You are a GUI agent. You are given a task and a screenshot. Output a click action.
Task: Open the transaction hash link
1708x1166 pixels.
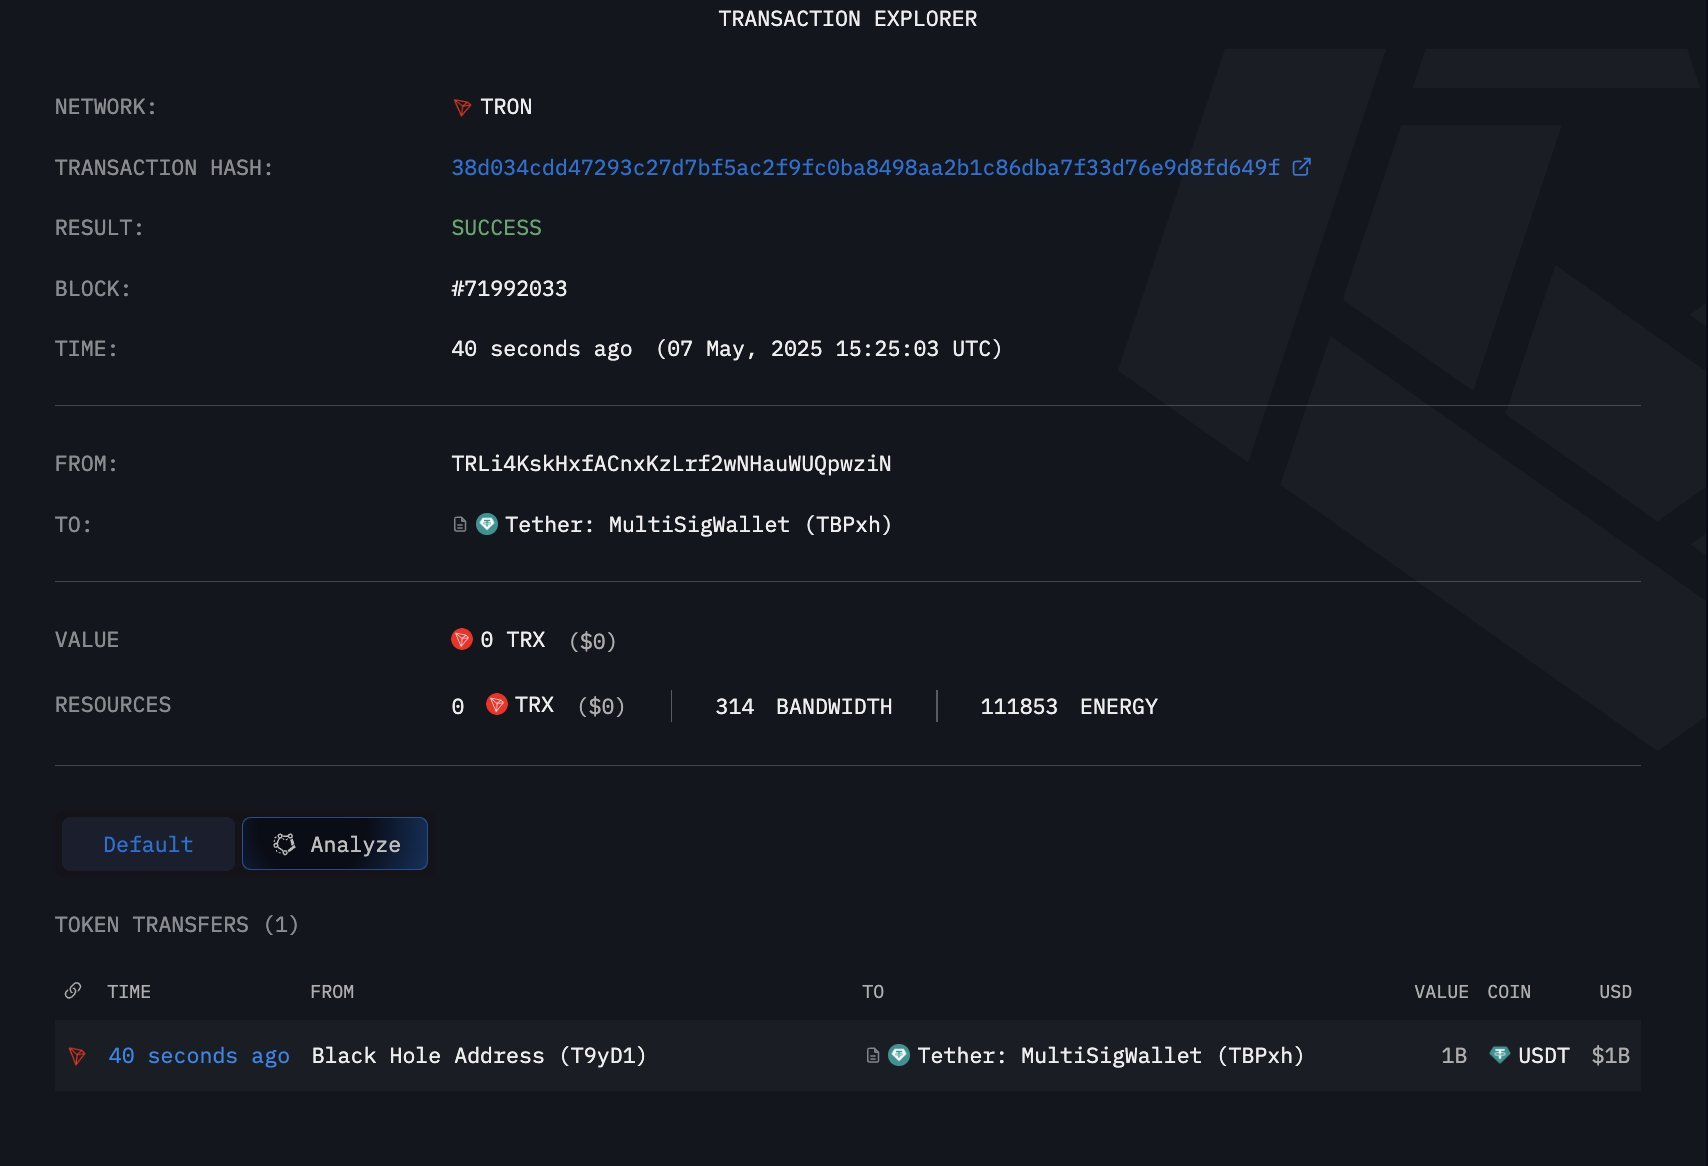tap(865, 167)
